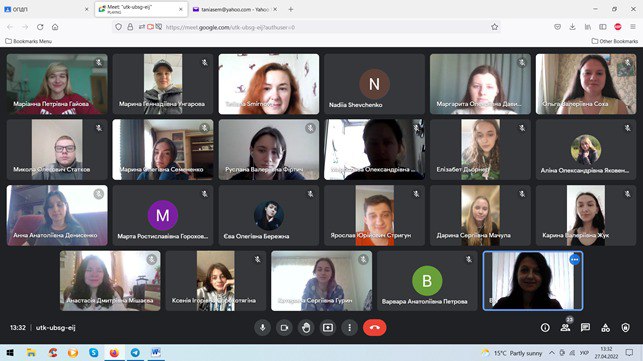Open the Bookmarks Menu folder

28,41
